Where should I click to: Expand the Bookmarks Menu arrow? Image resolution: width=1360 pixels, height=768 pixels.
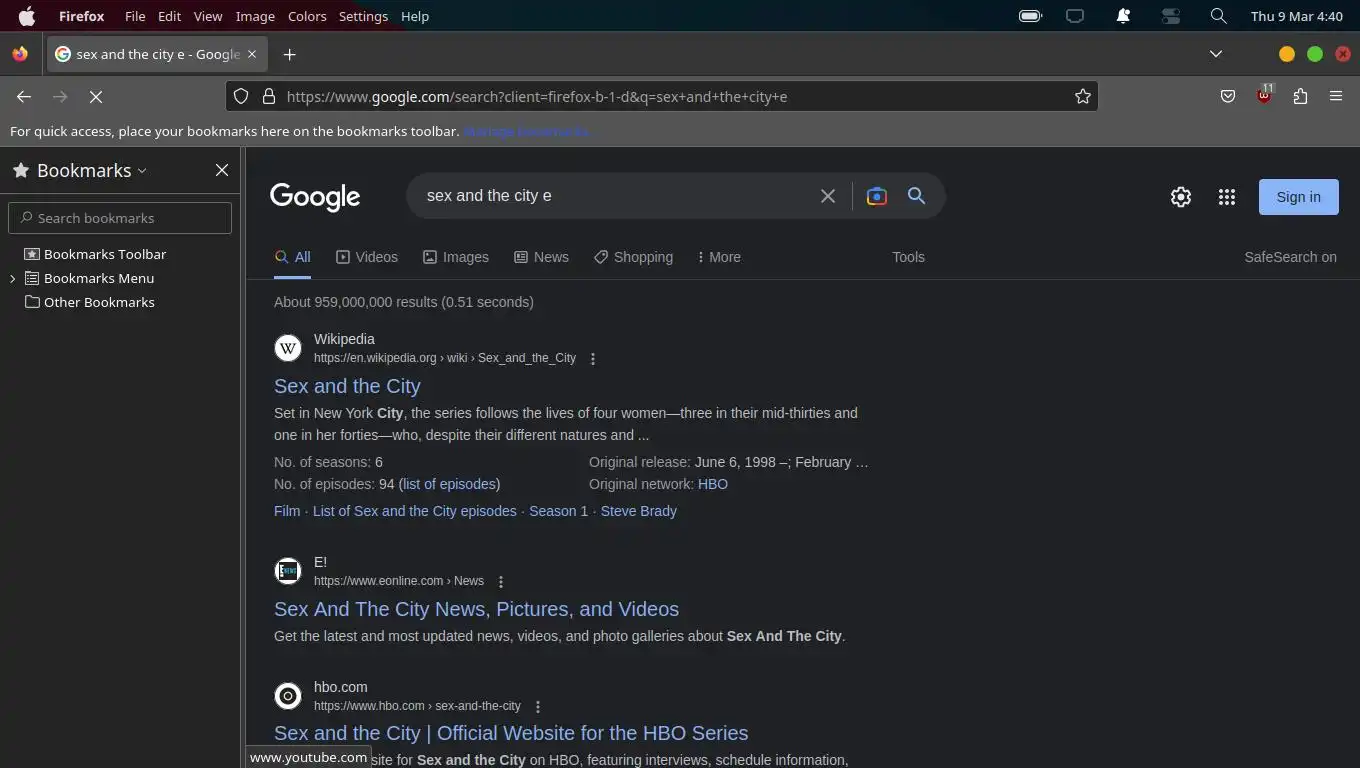point(13,279)
